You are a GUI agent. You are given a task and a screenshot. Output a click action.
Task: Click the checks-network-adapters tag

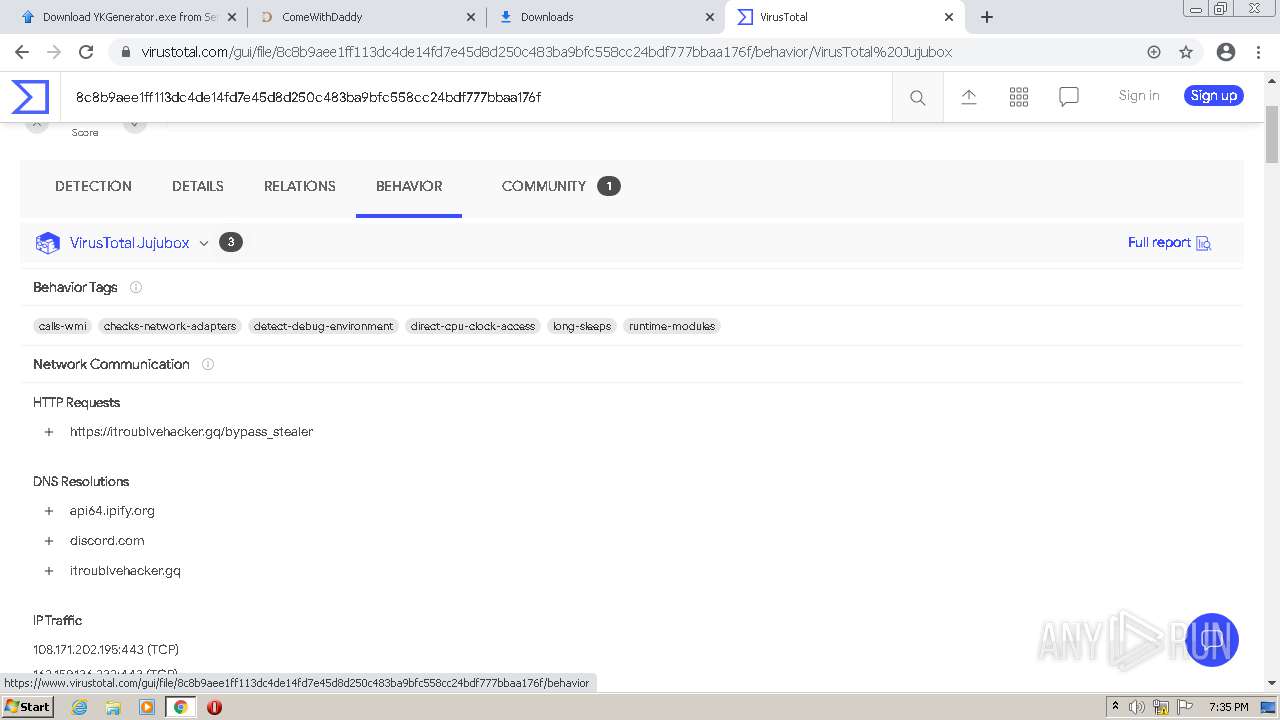tap(170, 326)
